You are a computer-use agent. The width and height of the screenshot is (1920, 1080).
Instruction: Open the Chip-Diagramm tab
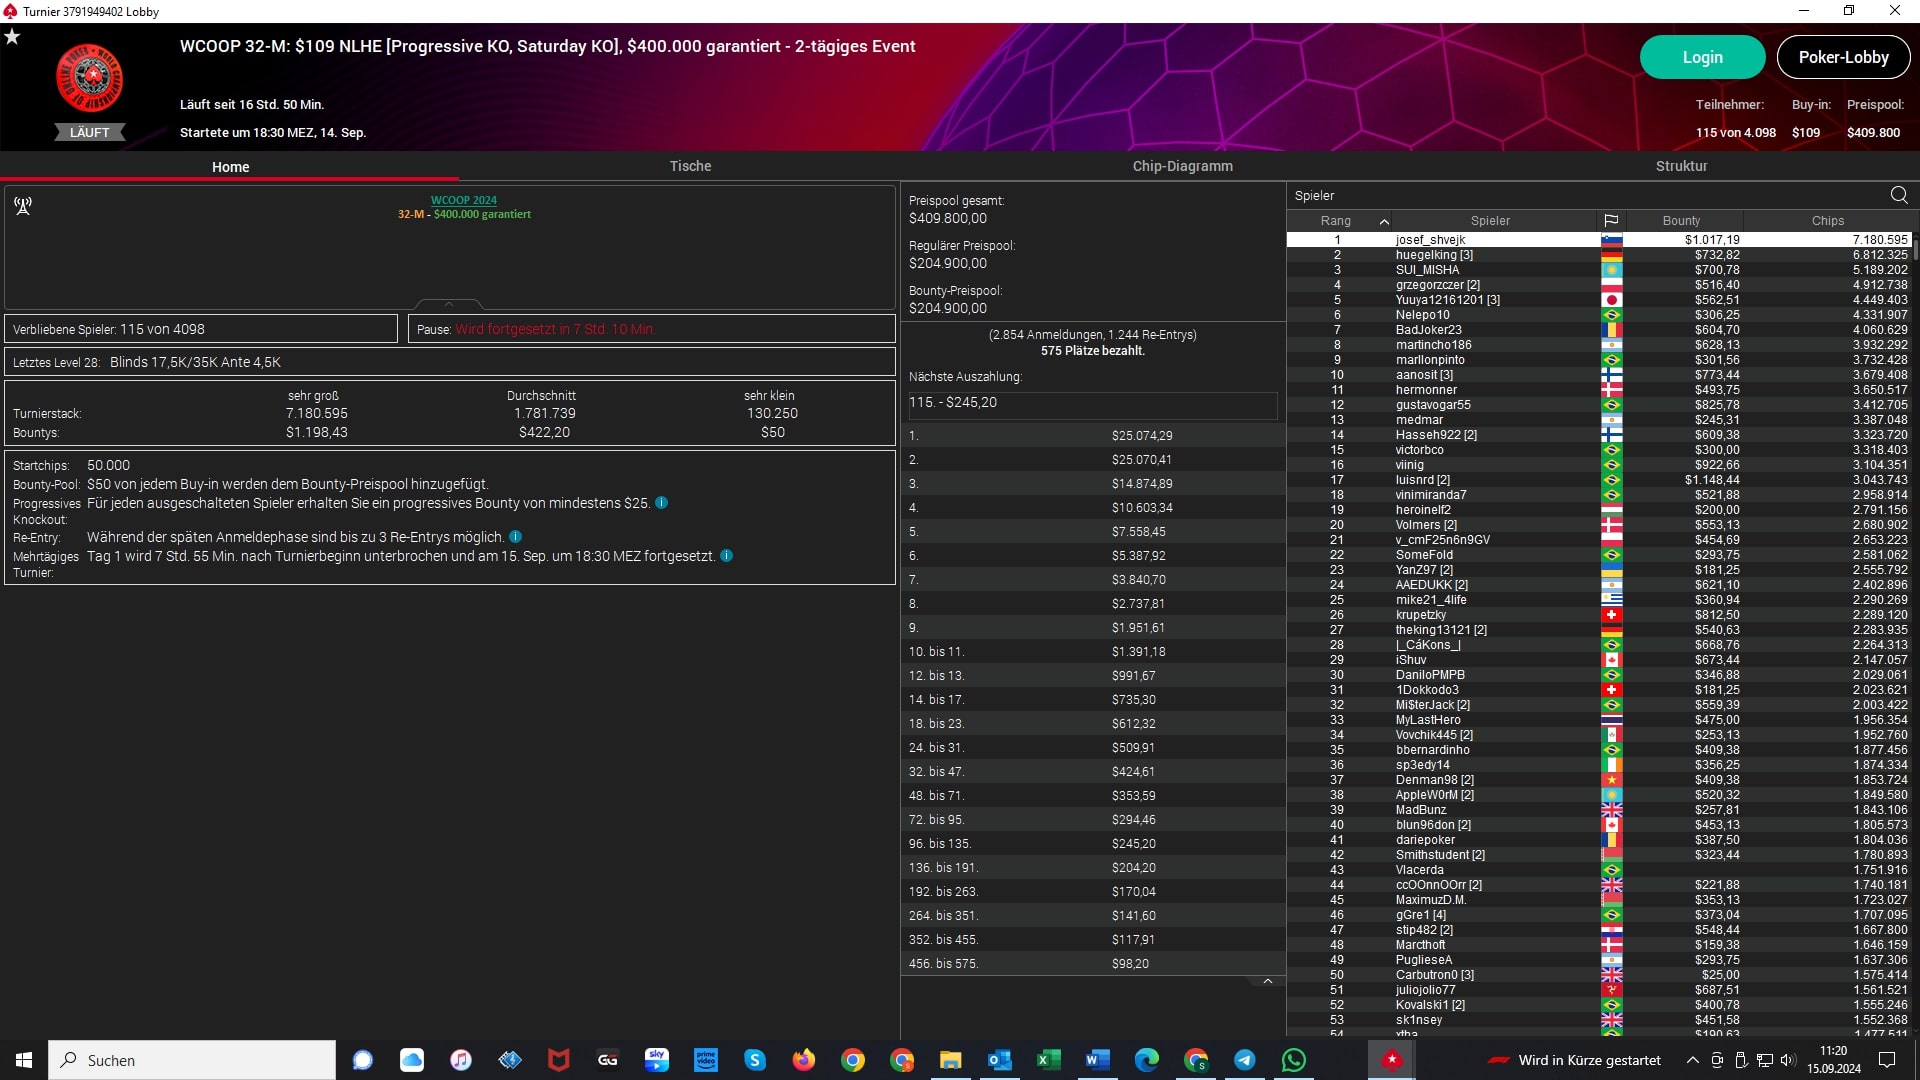(x=1182, y=166)
